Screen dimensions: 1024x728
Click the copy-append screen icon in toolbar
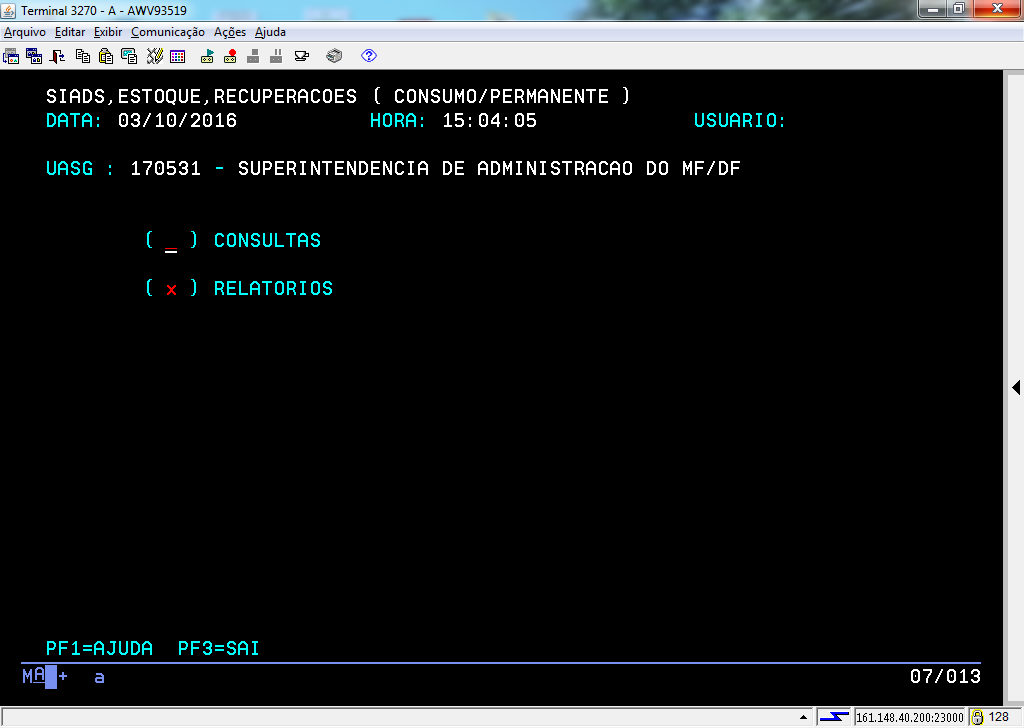click(129, 56)
